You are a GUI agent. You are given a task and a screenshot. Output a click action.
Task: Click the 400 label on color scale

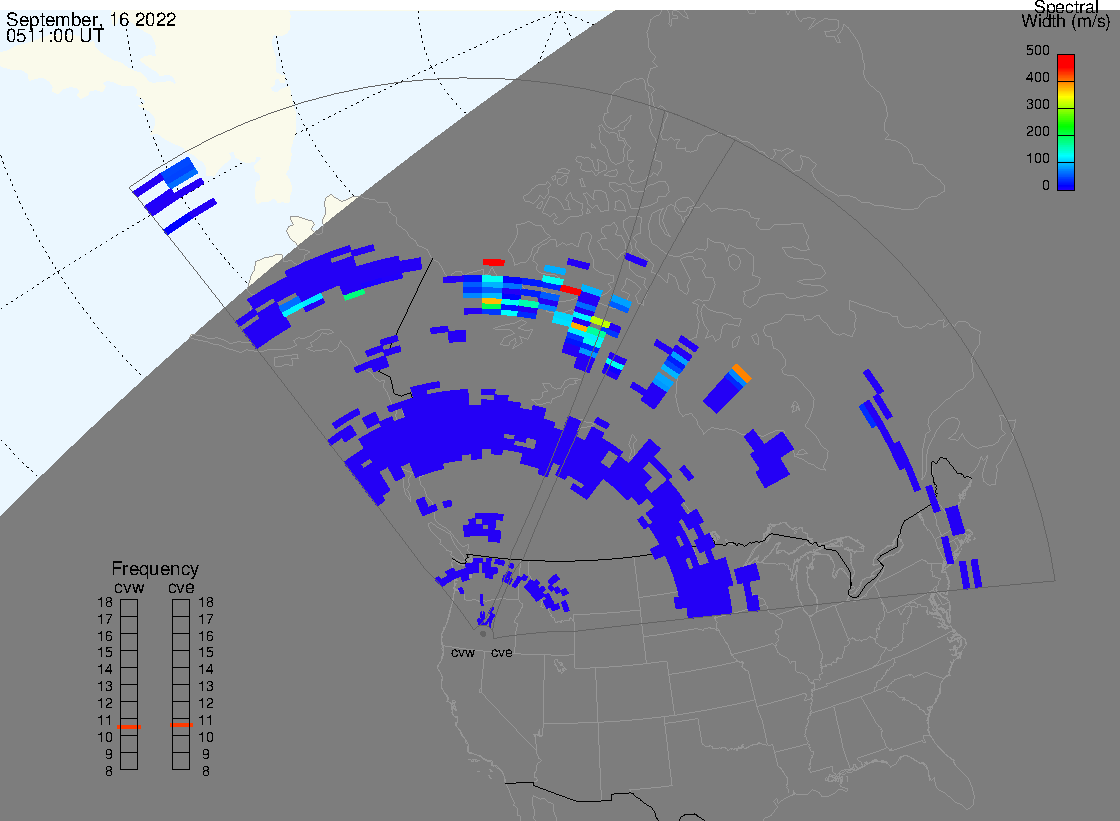tap(1037, 77)
